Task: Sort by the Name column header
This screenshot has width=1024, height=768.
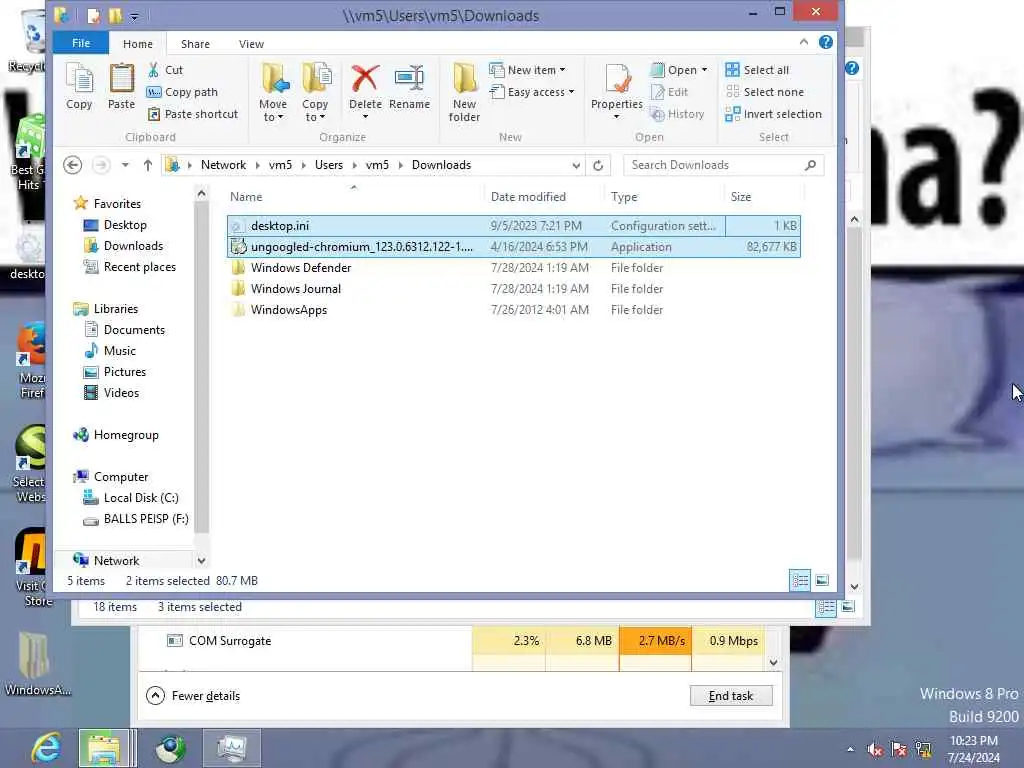Action: [x=353, y=197]
